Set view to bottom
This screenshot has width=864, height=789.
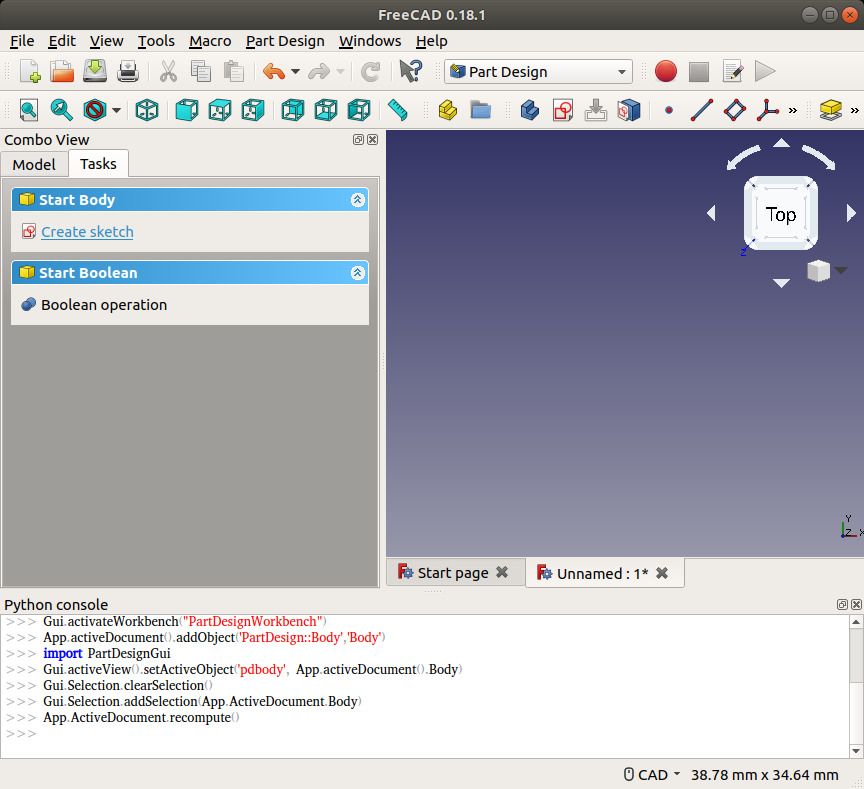pyautogui.click(x=326, y=110)
